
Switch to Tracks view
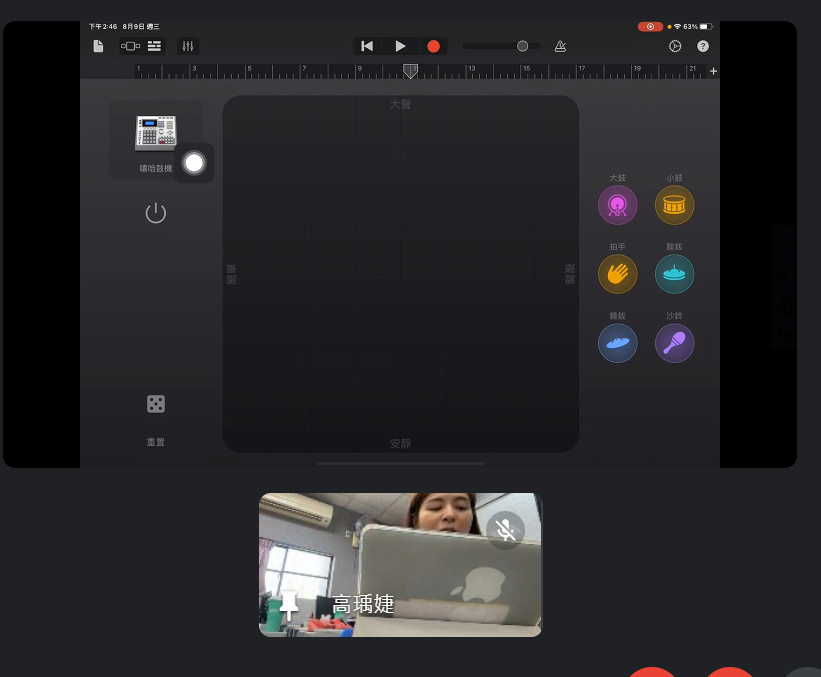[x=154, y=46]
